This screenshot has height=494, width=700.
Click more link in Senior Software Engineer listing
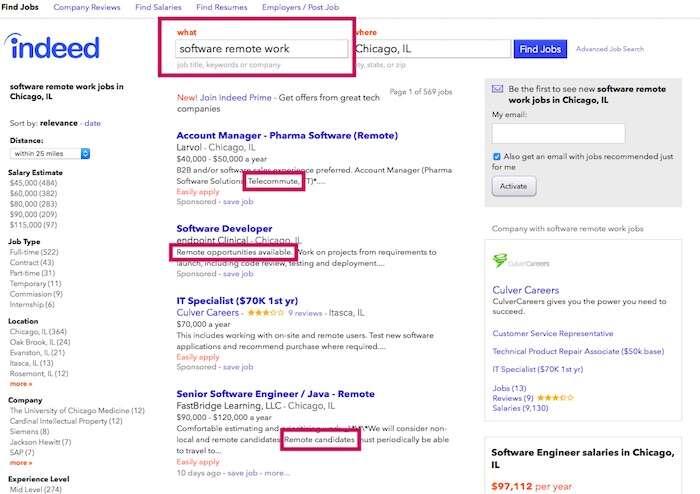277,473
